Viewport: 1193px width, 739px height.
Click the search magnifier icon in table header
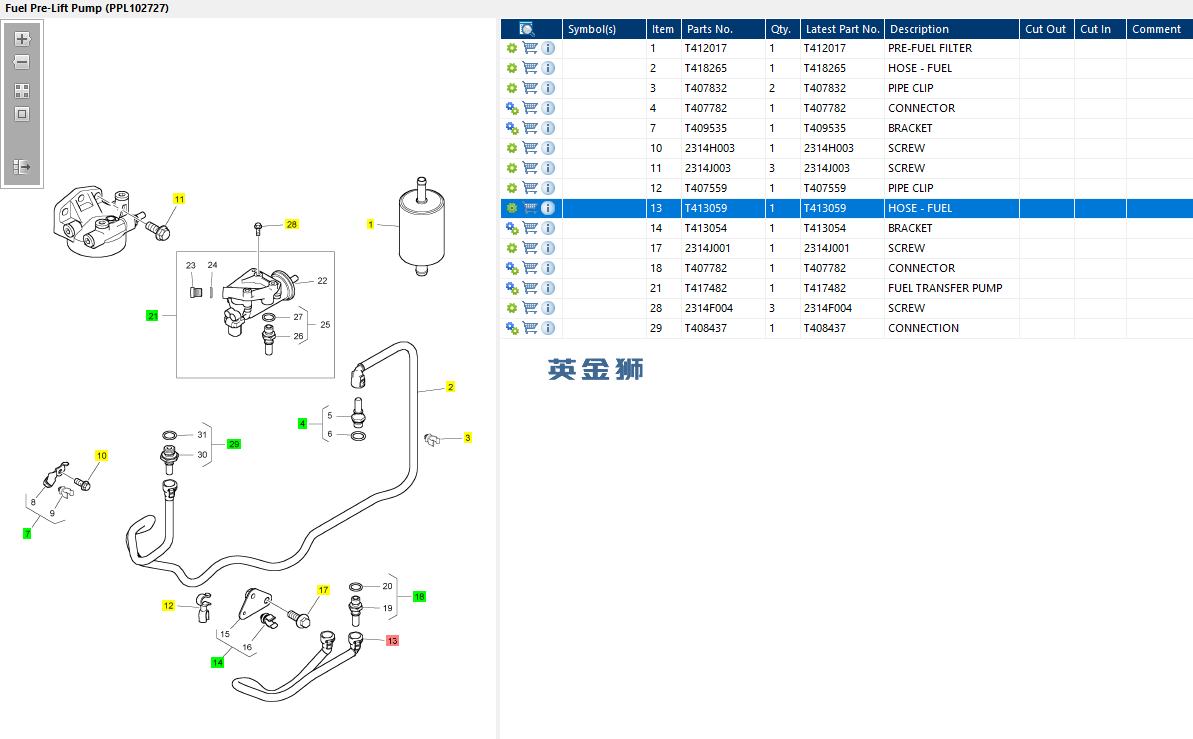527,29
